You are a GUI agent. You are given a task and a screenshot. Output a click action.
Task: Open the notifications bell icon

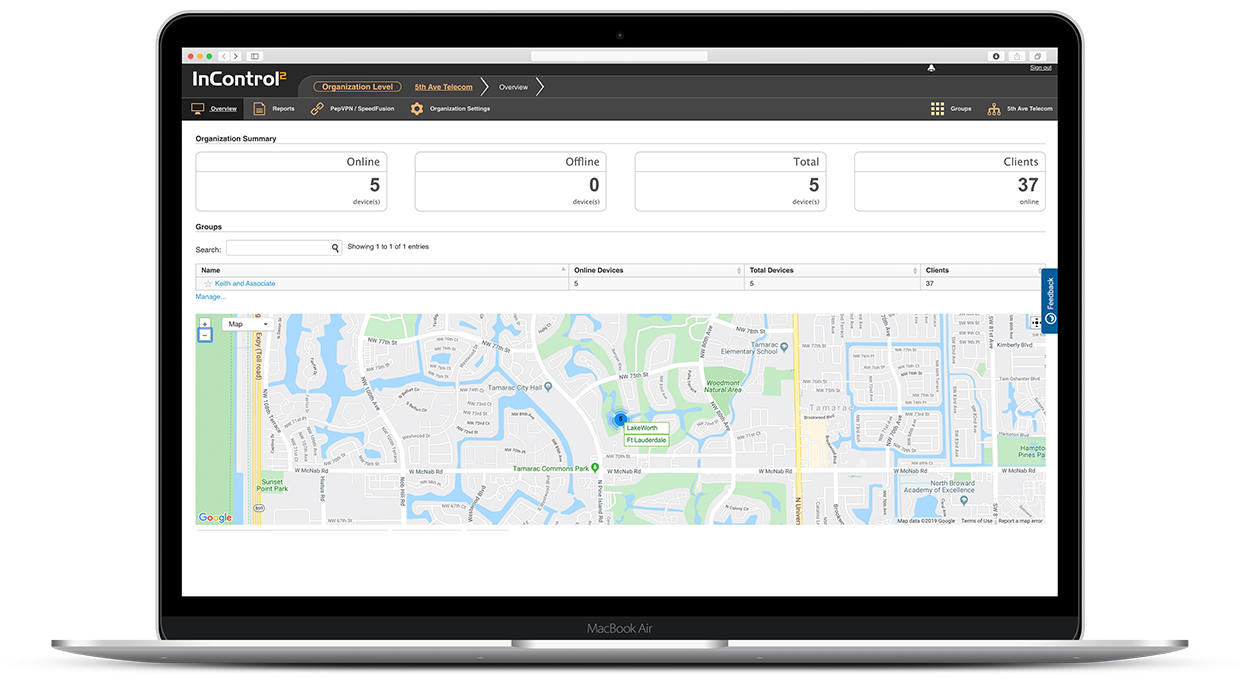[930, 67]
